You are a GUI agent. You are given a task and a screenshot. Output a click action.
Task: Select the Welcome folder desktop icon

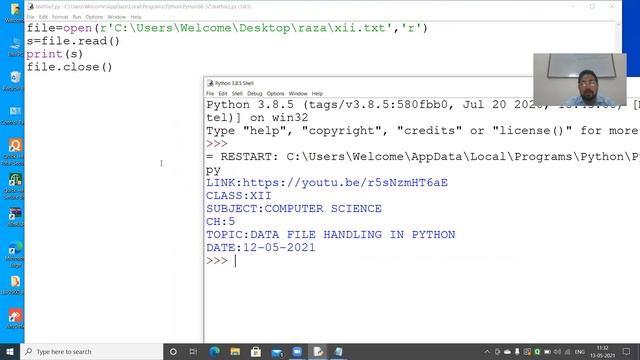click(x=14, y=12)
